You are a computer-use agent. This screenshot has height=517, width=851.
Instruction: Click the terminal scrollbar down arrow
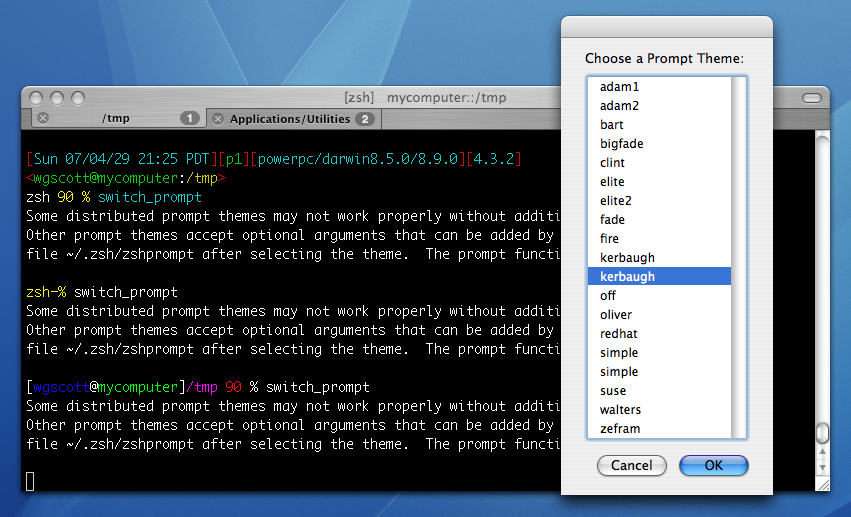click(822, 467)
